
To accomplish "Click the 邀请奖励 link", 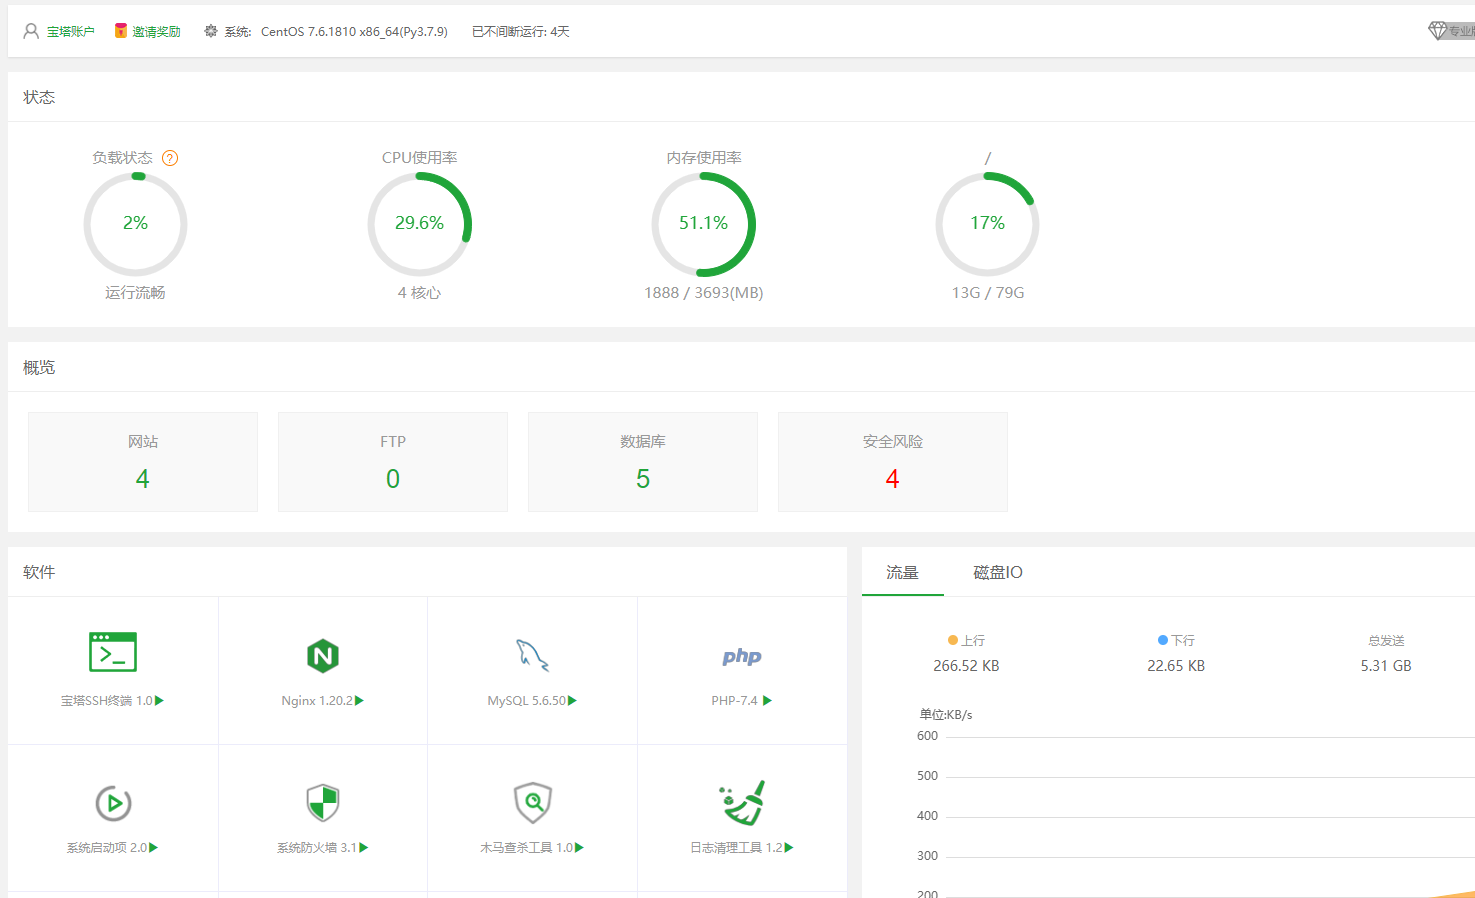I will [x=156, y=32].
